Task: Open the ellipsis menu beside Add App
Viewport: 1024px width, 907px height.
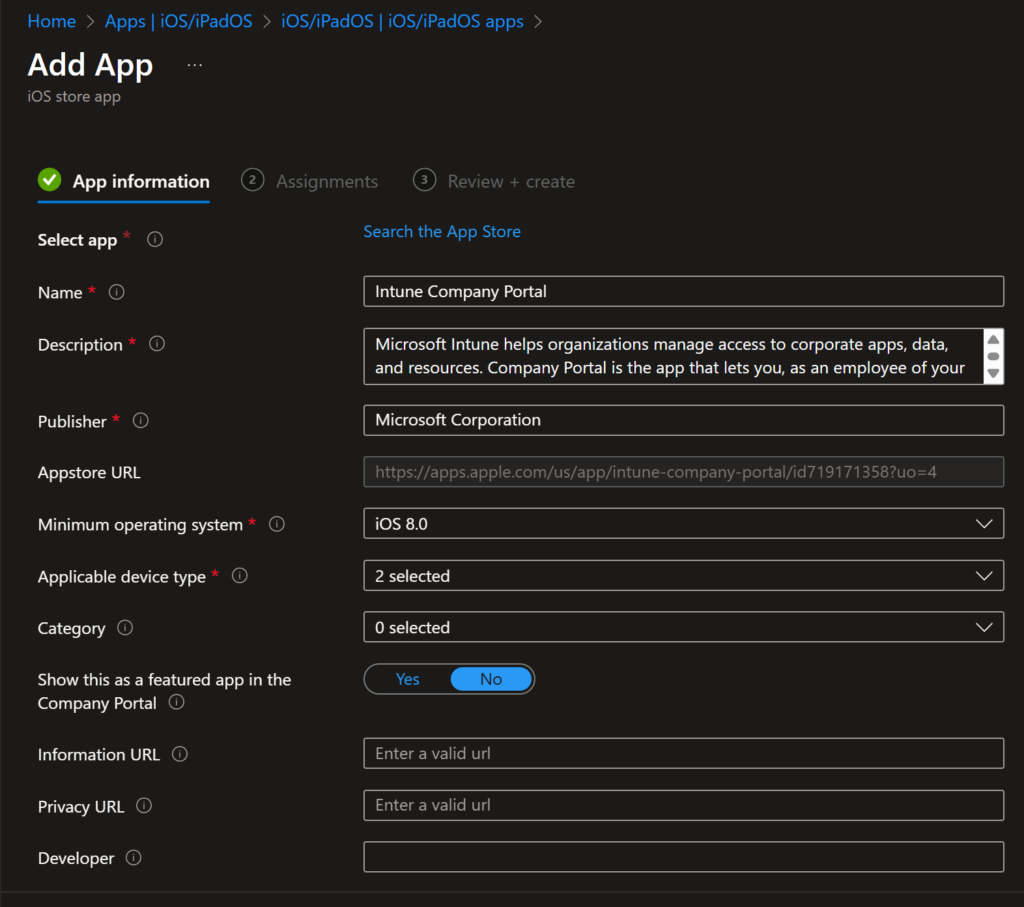Action: click(195, 65)
